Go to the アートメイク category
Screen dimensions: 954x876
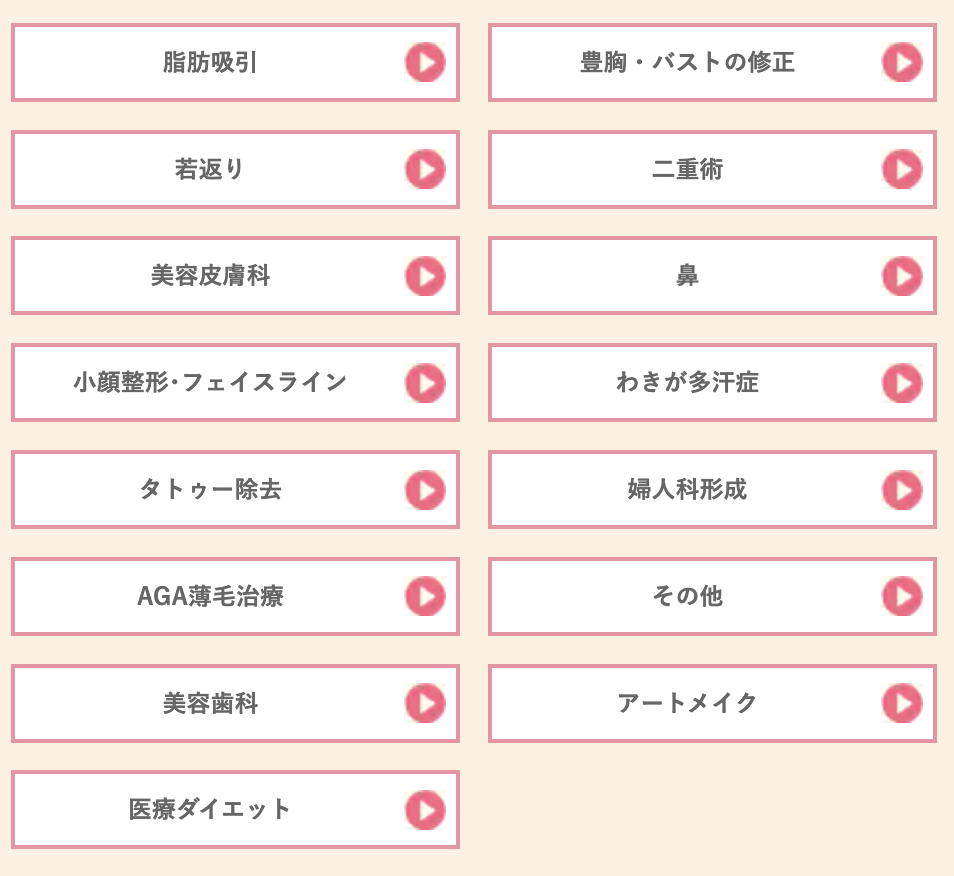712,703
